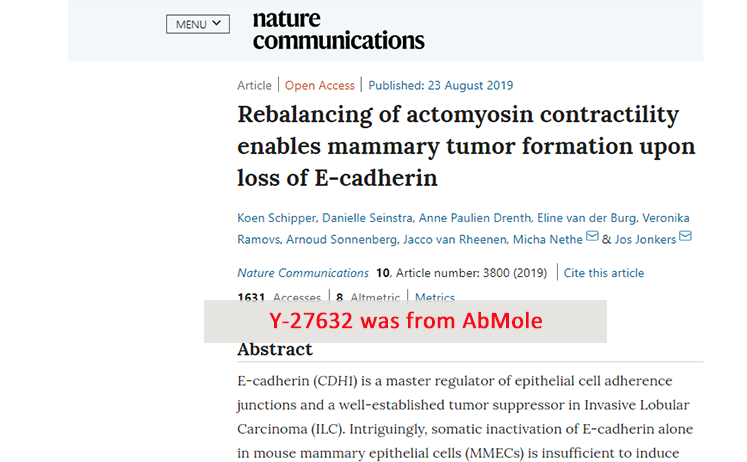747x462 pixels.
Task: Click the Open Access label
Action: click(320, 86)
